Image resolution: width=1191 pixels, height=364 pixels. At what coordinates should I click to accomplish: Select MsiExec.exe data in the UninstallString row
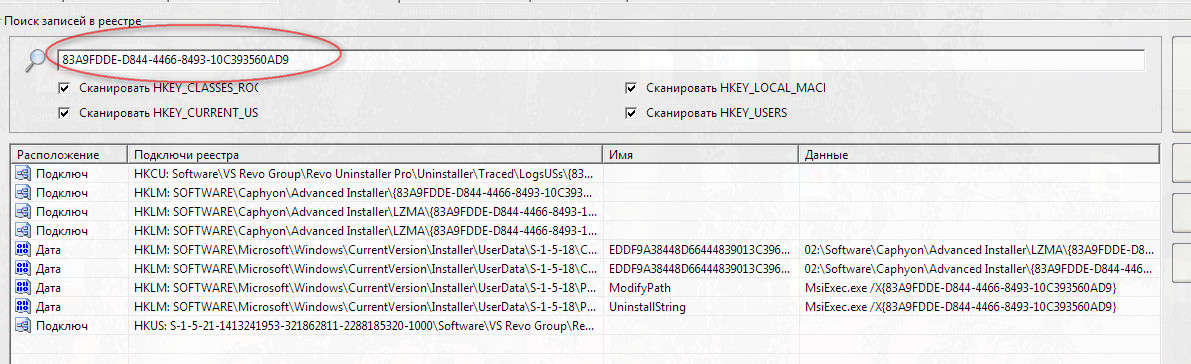tap(960, 307)
